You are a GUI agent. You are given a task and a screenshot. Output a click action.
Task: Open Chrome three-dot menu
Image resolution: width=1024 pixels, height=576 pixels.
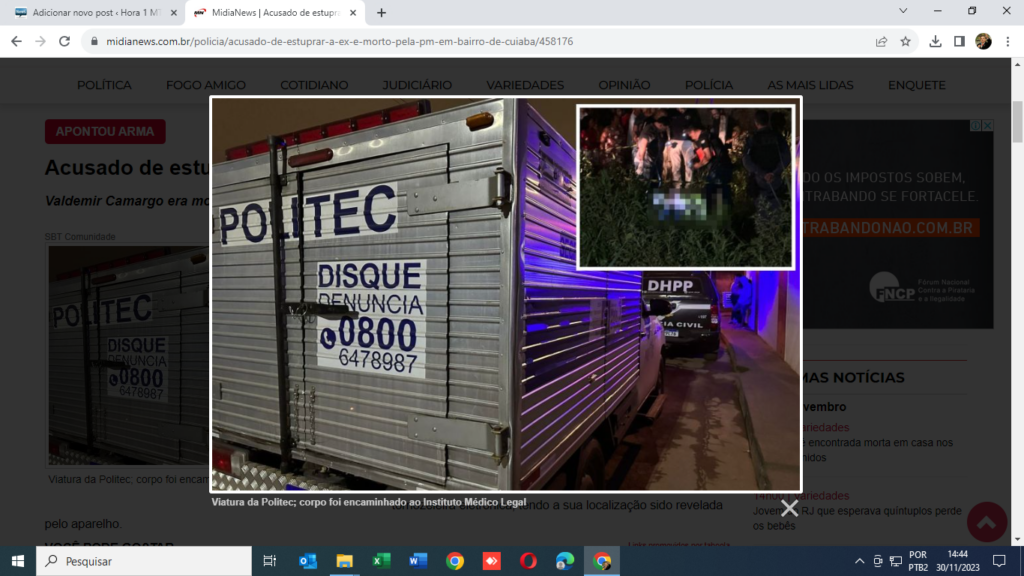click(1008, 41)
